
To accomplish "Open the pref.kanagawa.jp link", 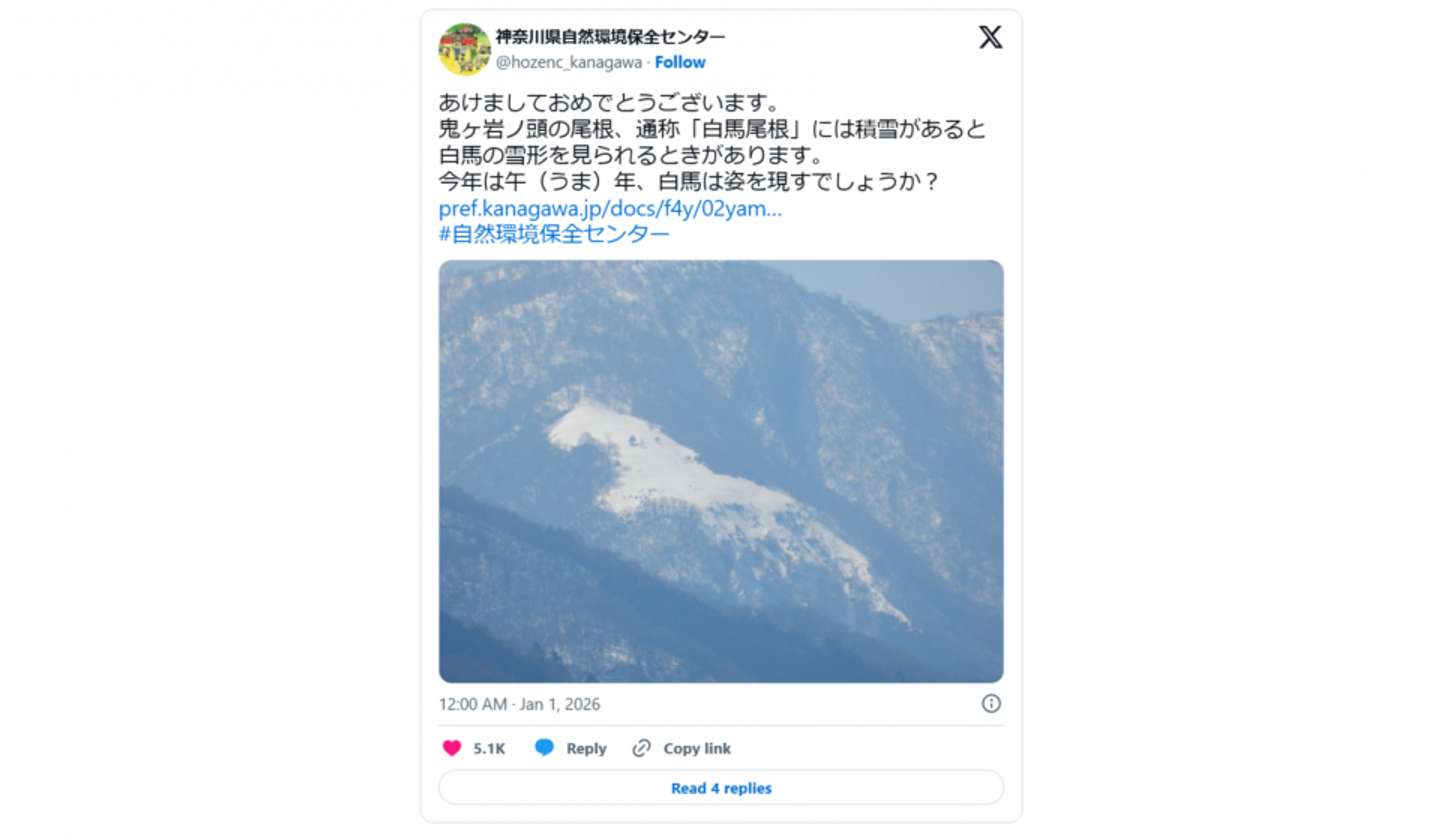I will (610, 210).
